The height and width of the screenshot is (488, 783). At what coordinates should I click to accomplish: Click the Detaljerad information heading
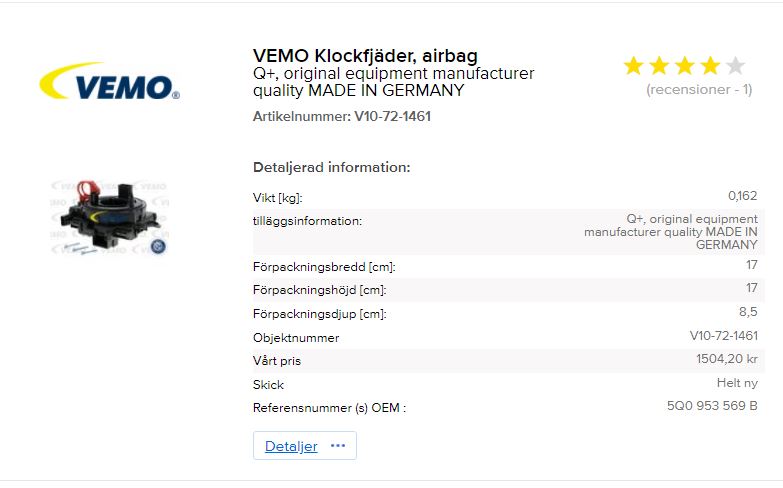tap(331, 167)
